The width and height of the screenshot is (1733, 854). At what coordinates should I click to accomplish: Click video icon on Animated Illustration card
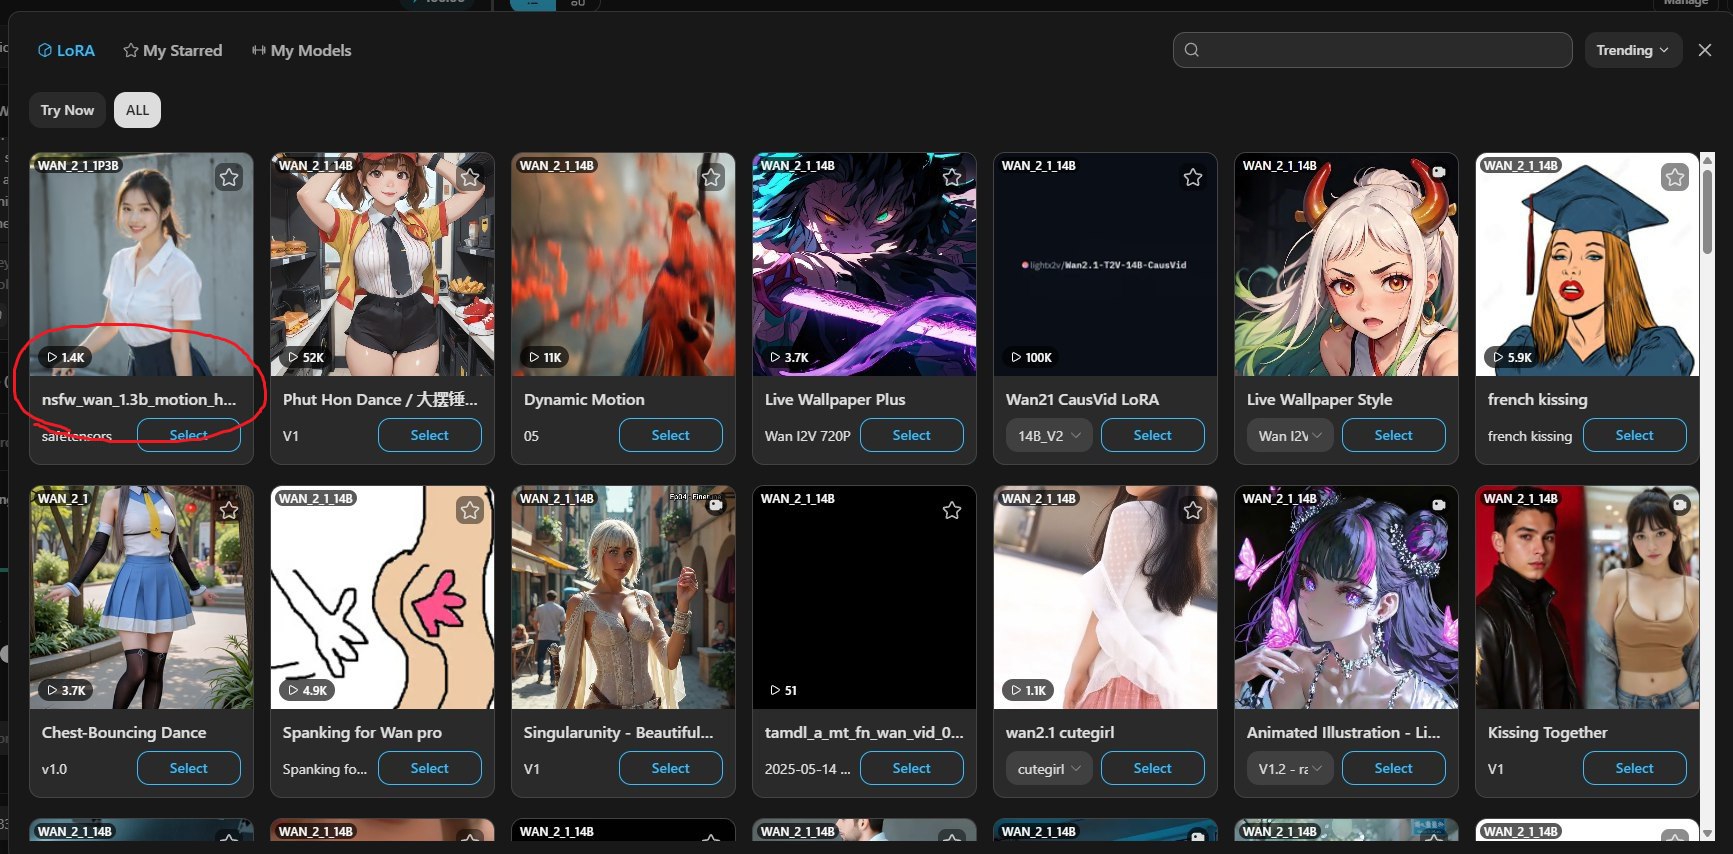[1438, 505]
